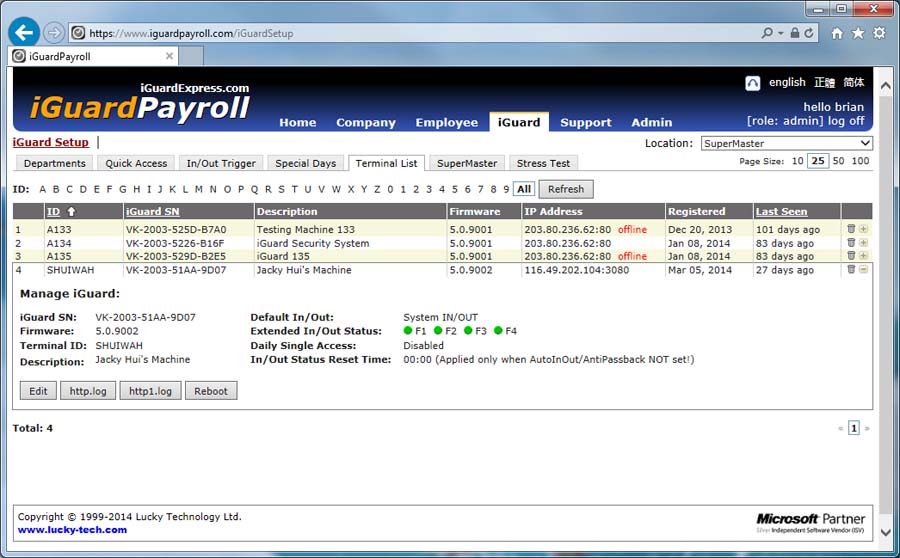This screenshot has width=900, height=558.
Task: Click the security lock icon in address bar
Action: (794, 33)
